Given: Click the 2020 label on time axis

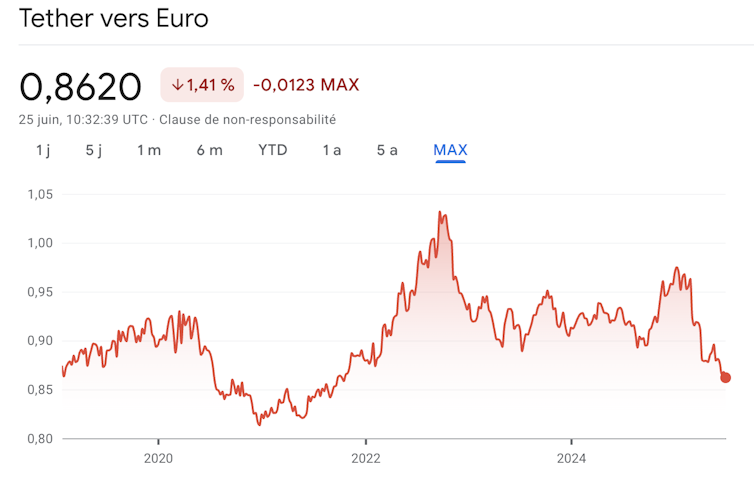Looking at the screenshot, I should click(x=159, y=459).
